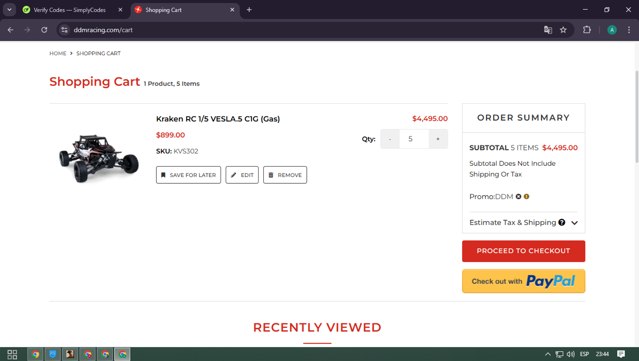Click the address bar URL
The height and width of the screenshot is (361, 639).
click(x=103, y=30)
